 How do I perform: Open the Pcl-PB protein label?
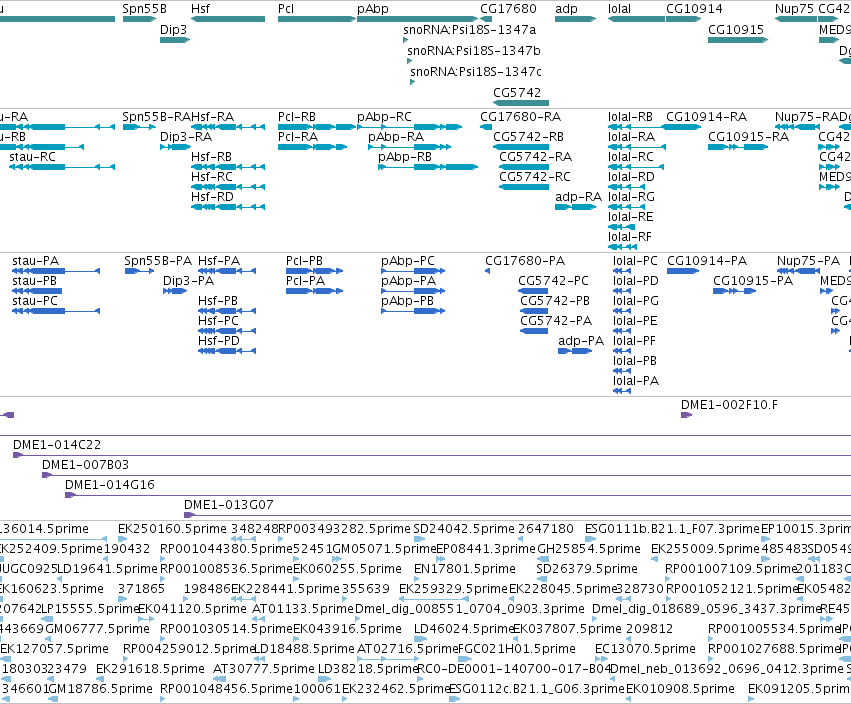(304, 261)
